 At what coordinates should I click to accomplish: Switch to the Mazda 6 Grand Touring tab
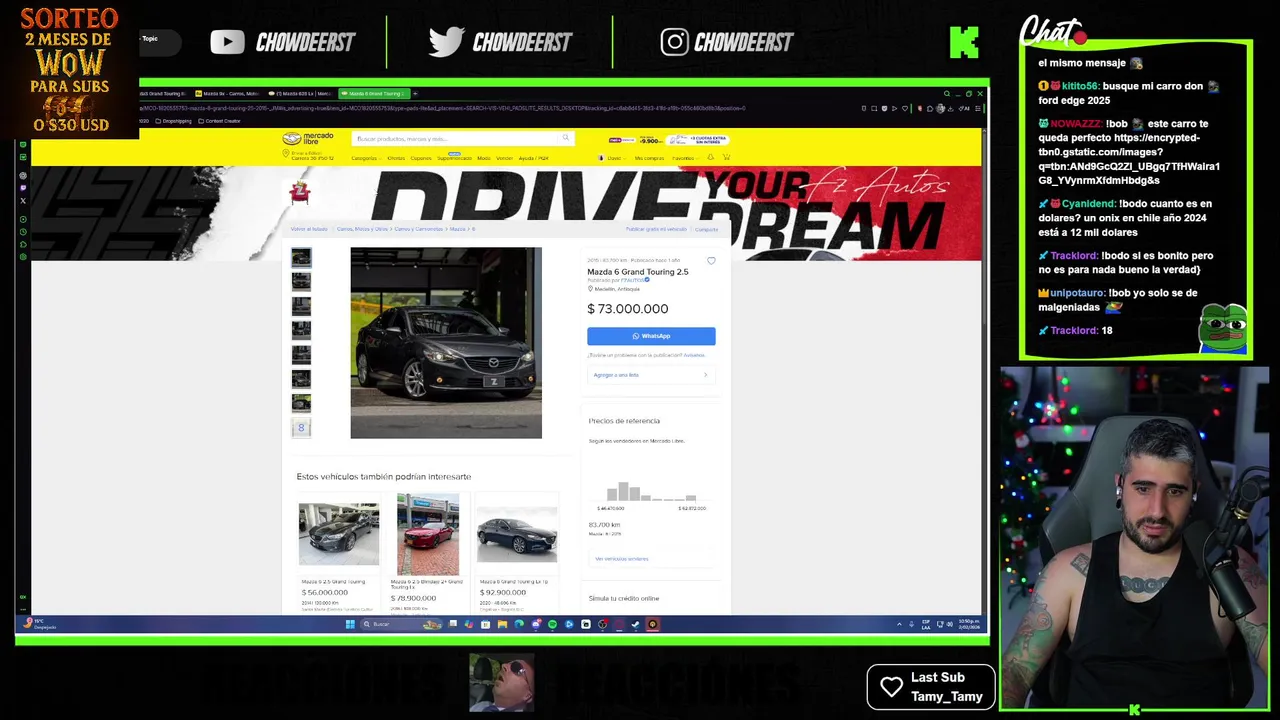point(375,93)
